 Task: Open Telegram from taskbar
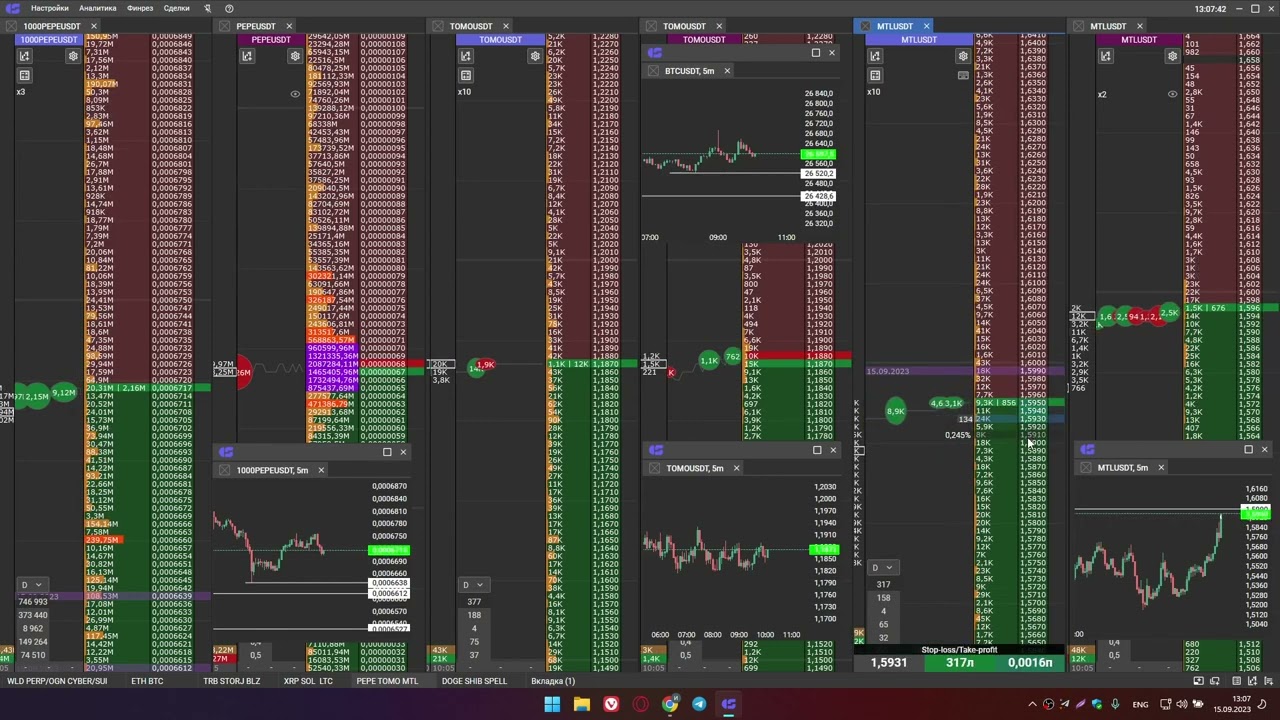pyautogui.click(x=699, y=704)
